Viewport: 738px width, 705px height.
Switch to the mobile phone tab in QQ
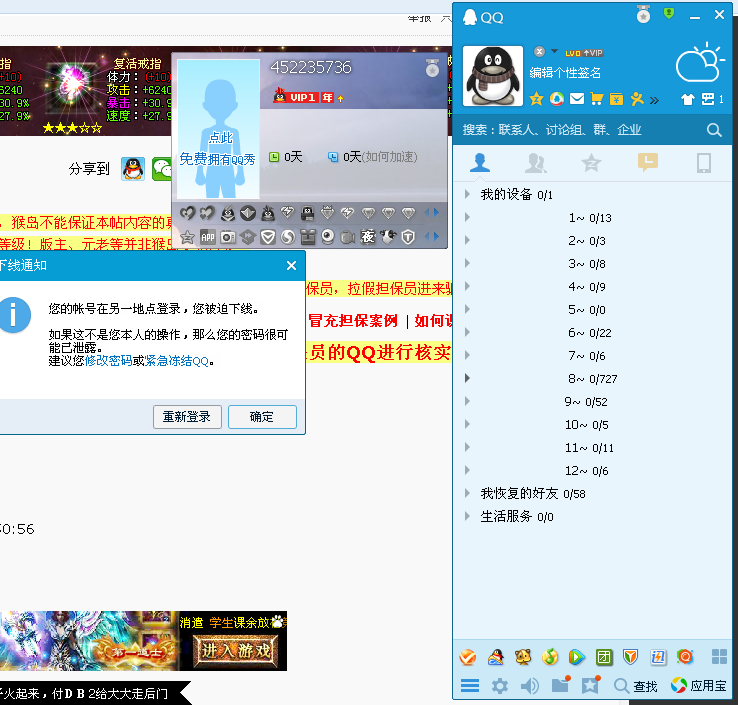point(704,163)
